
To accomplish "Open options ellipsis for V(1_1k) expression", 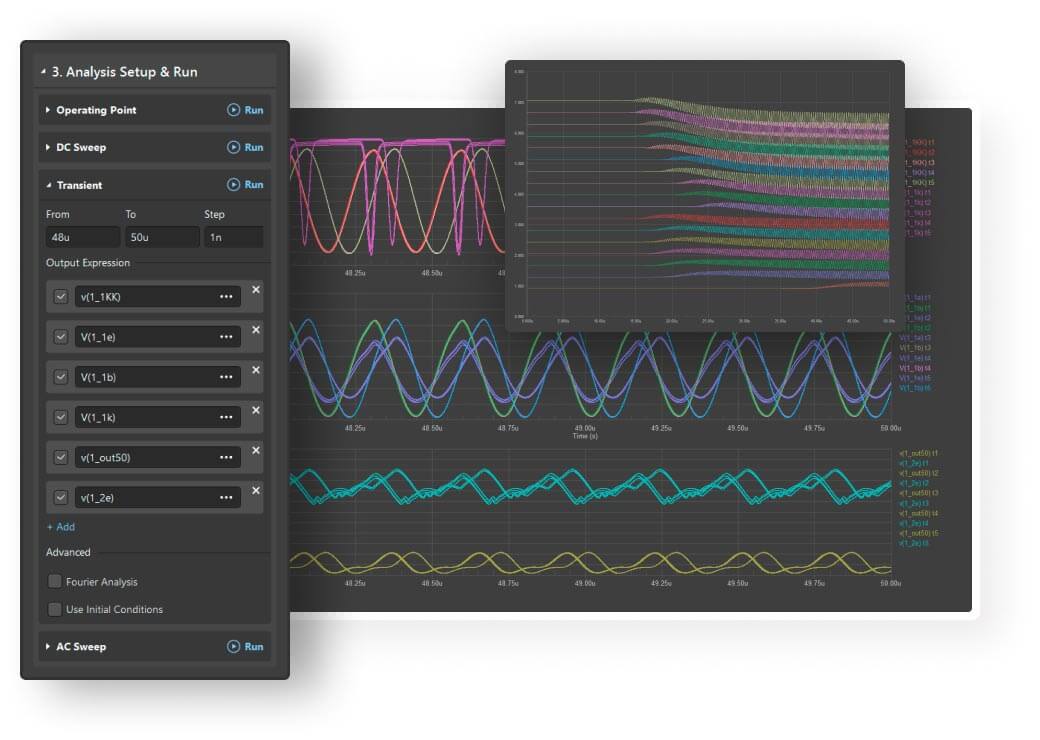I will pos(226,417).
